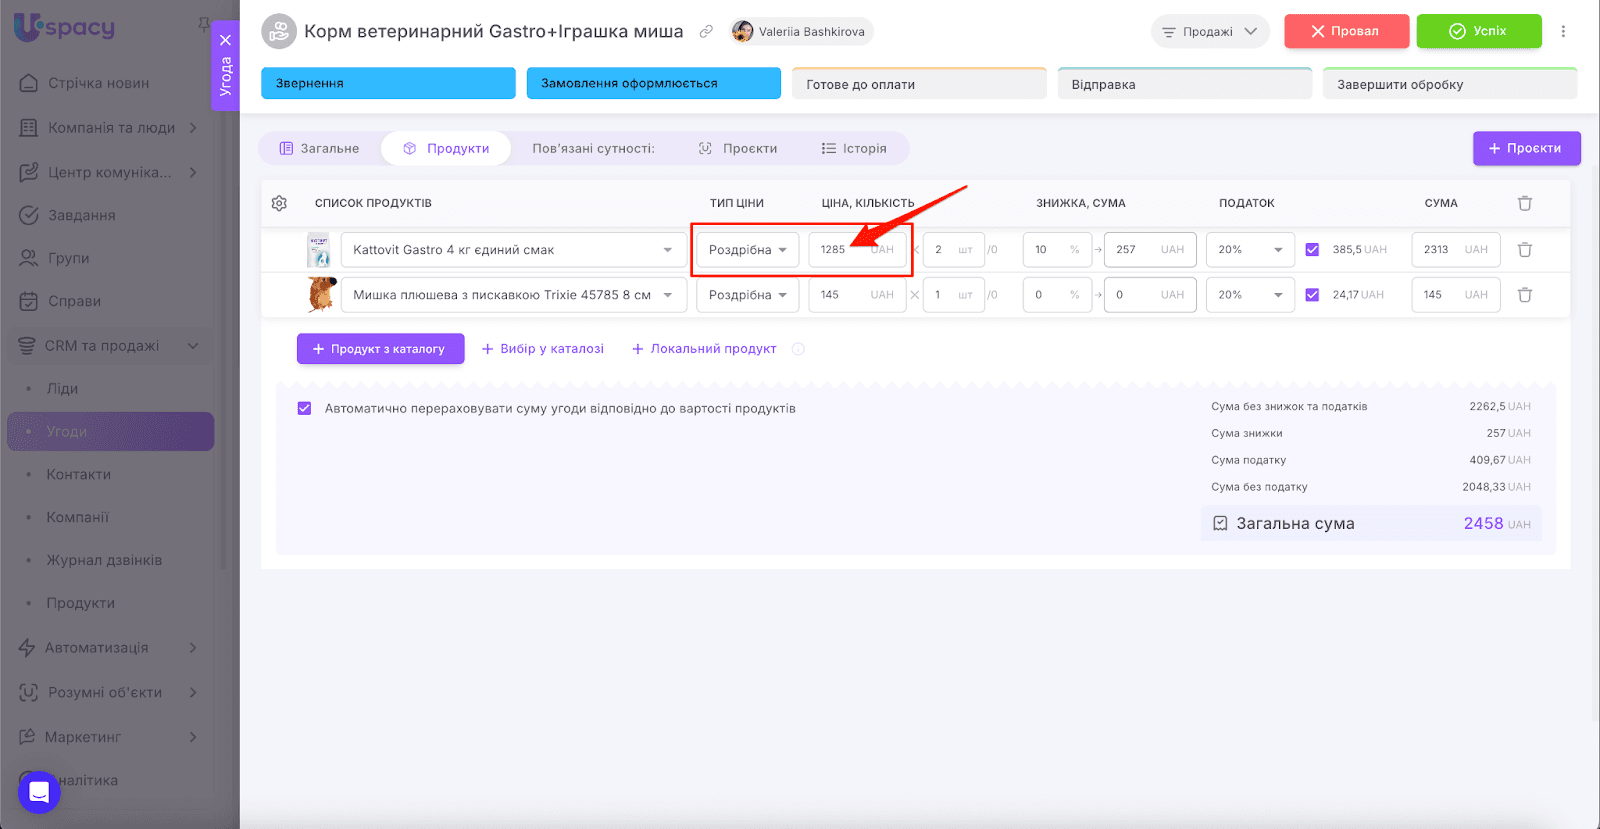
Task: Open price type dropdown for Мишка плюшева
Action: 748,295
